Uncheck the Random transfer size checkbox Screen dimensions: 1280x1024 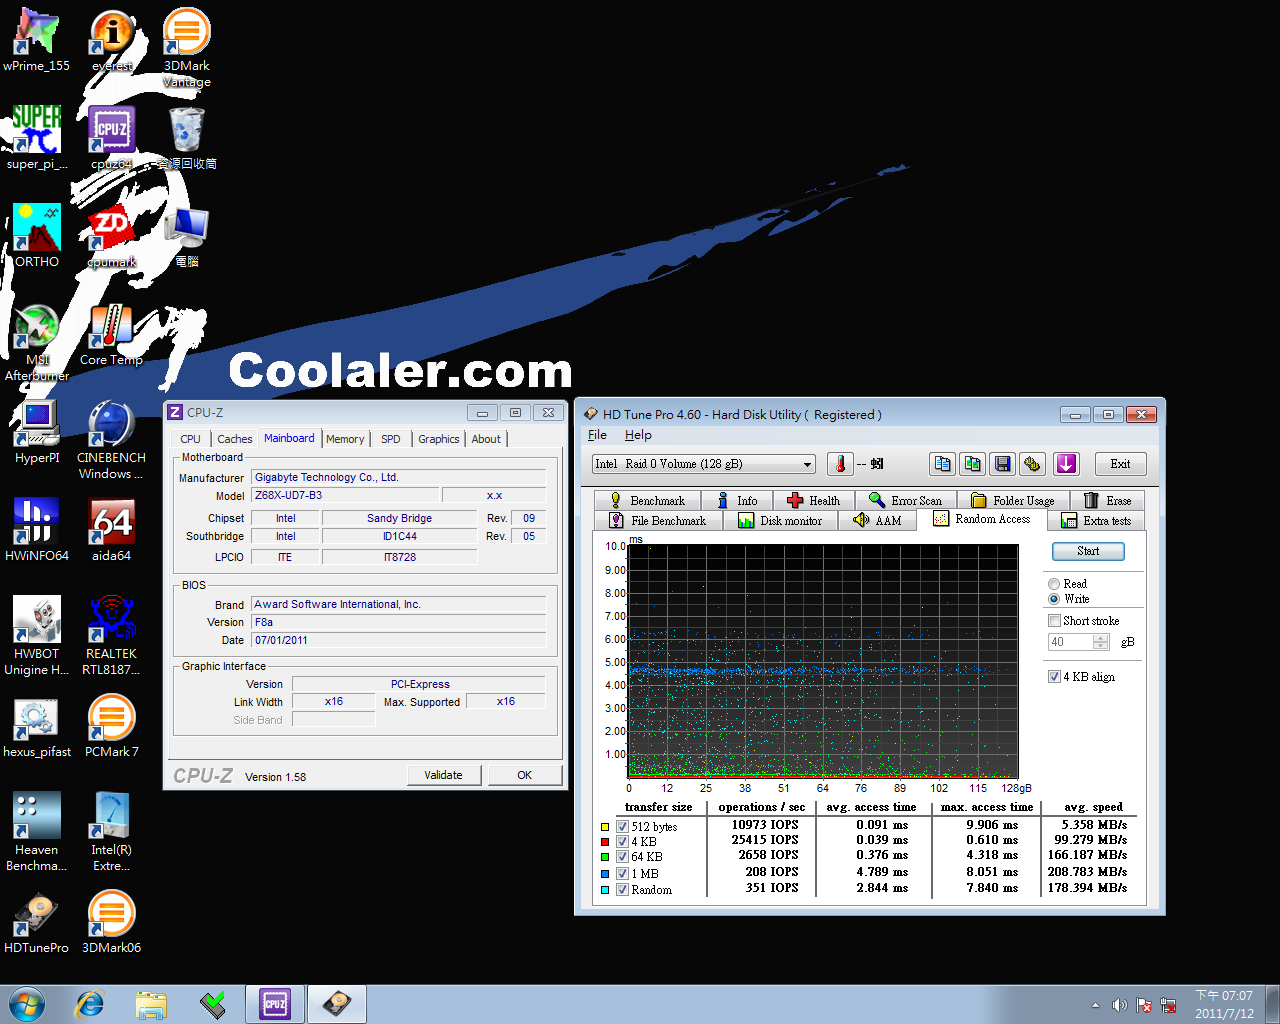pos(622,890)
